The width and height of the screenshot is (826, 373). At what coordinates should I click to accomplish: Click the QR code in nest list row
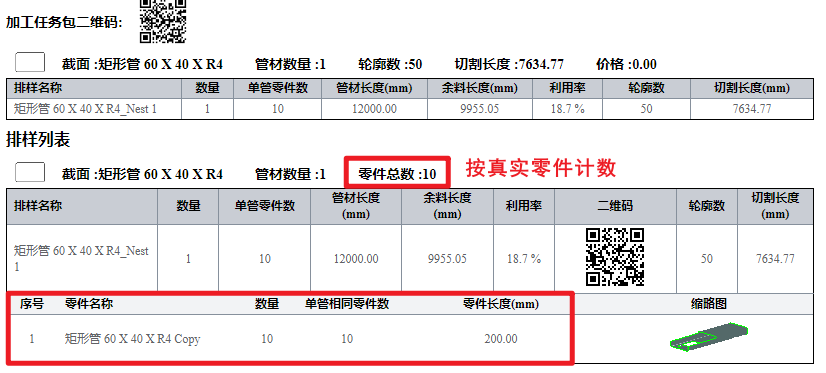tap(615, 257)
